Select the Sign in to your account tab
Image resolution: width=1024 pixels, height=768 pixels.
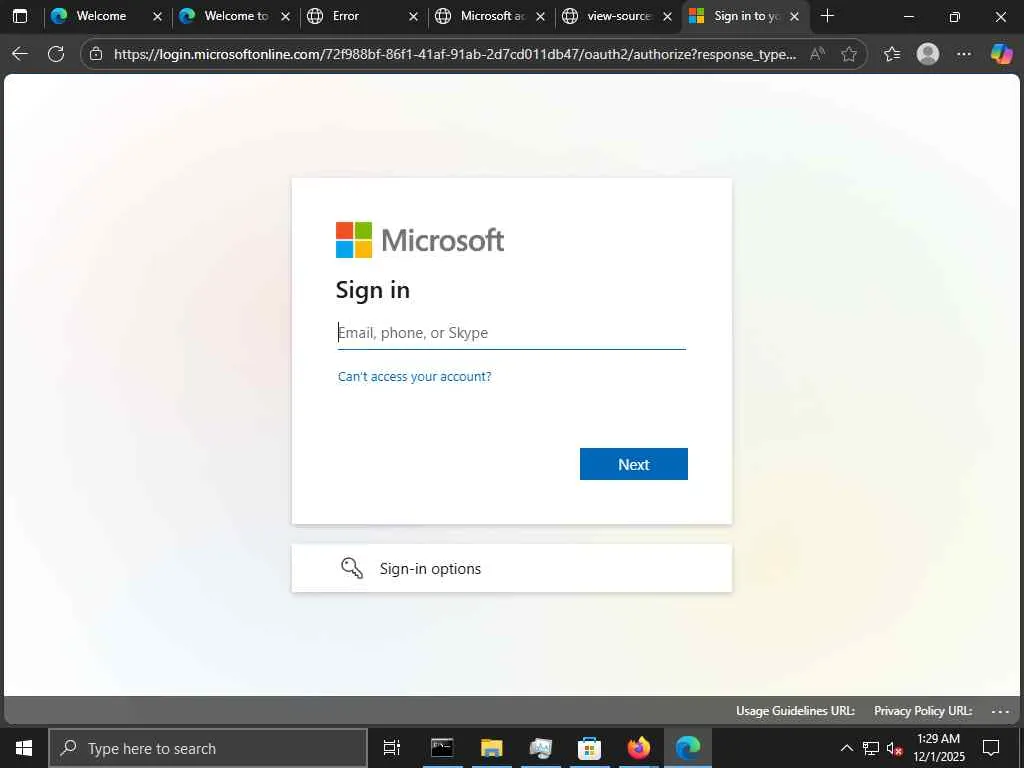click(x=746, y=16)
